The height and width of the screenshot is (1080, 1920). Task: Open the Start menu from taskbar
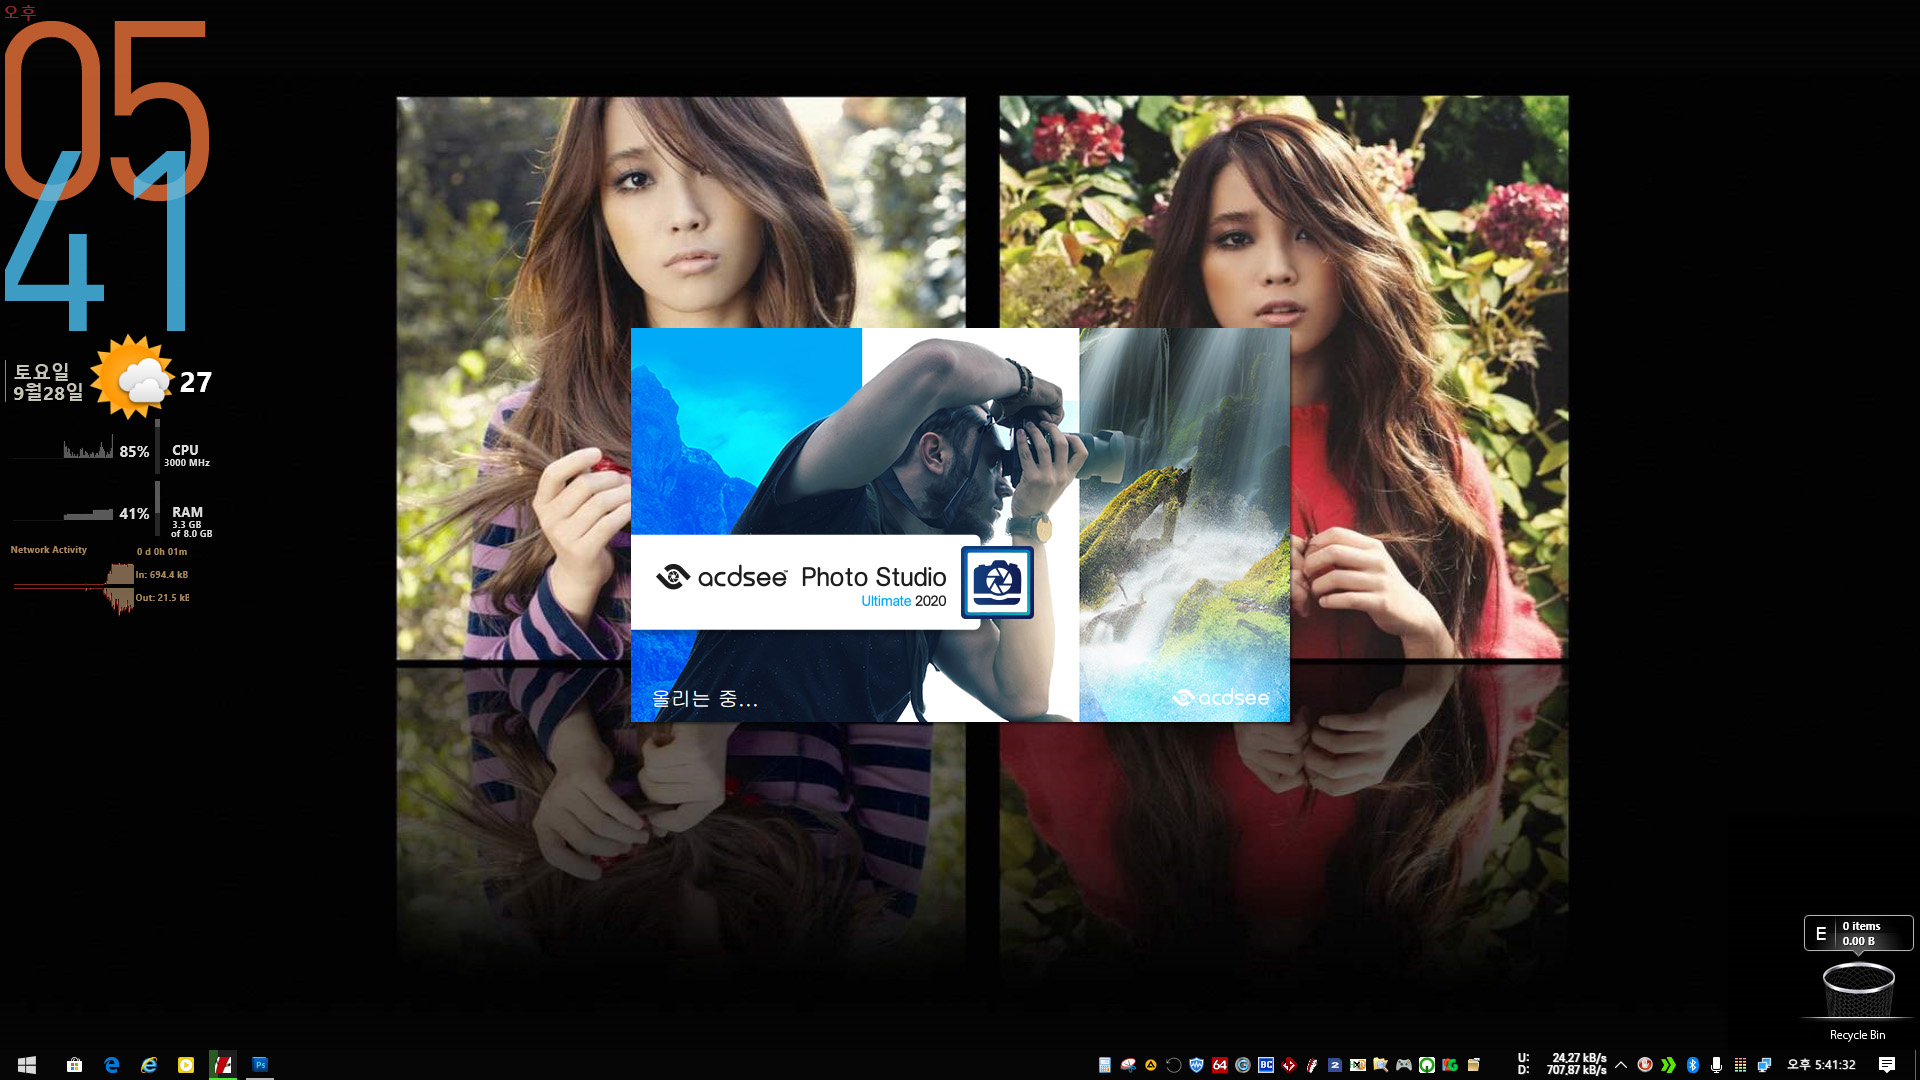(26, 1064)
